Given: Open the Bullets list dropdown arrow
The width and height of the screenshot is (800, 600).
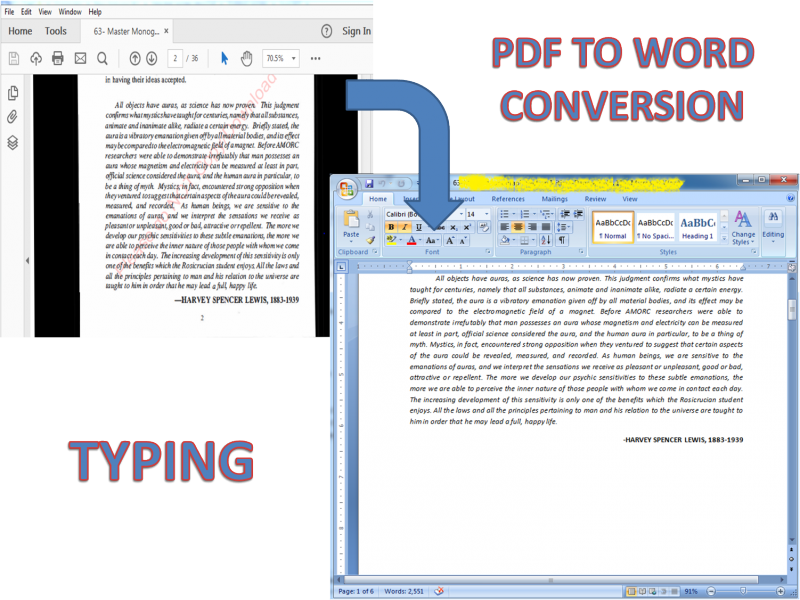Looking at the screenshot, I should (514, 214).
